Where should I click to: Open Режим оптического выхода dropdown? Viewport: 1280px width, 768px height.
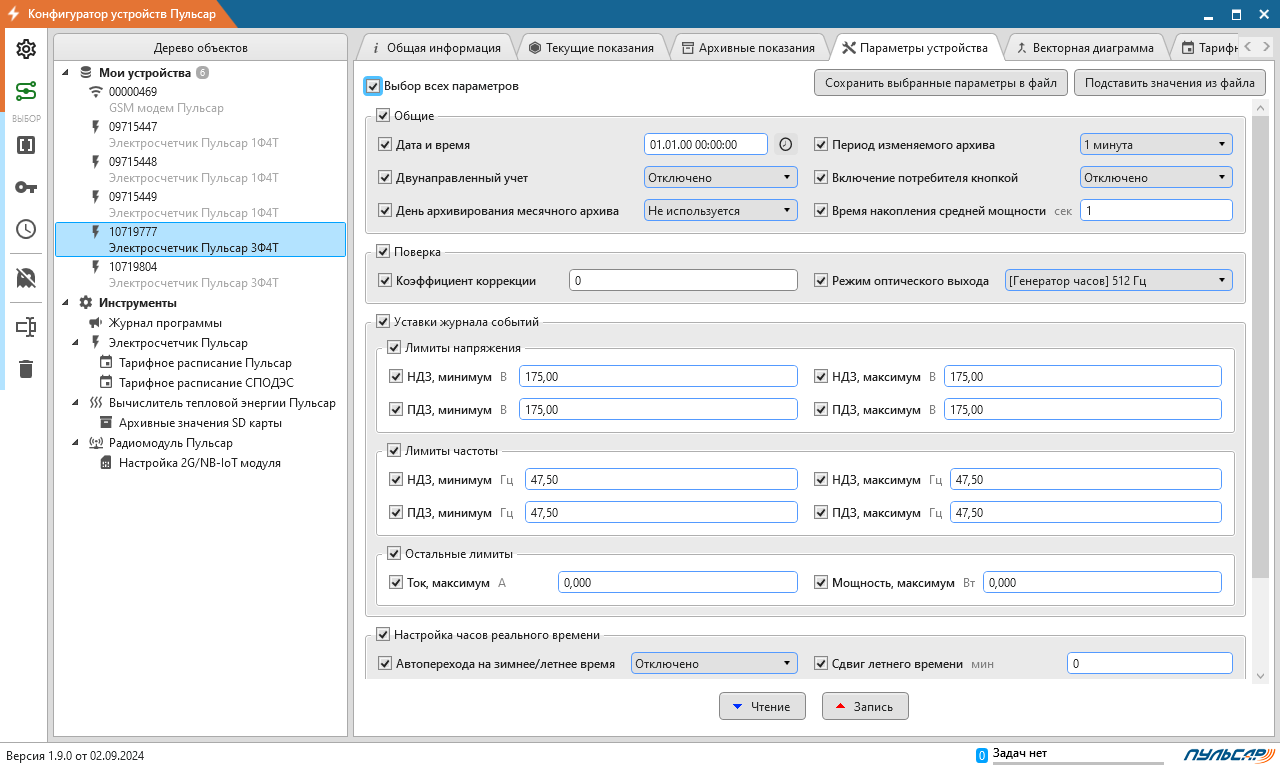pos(1119,280)
